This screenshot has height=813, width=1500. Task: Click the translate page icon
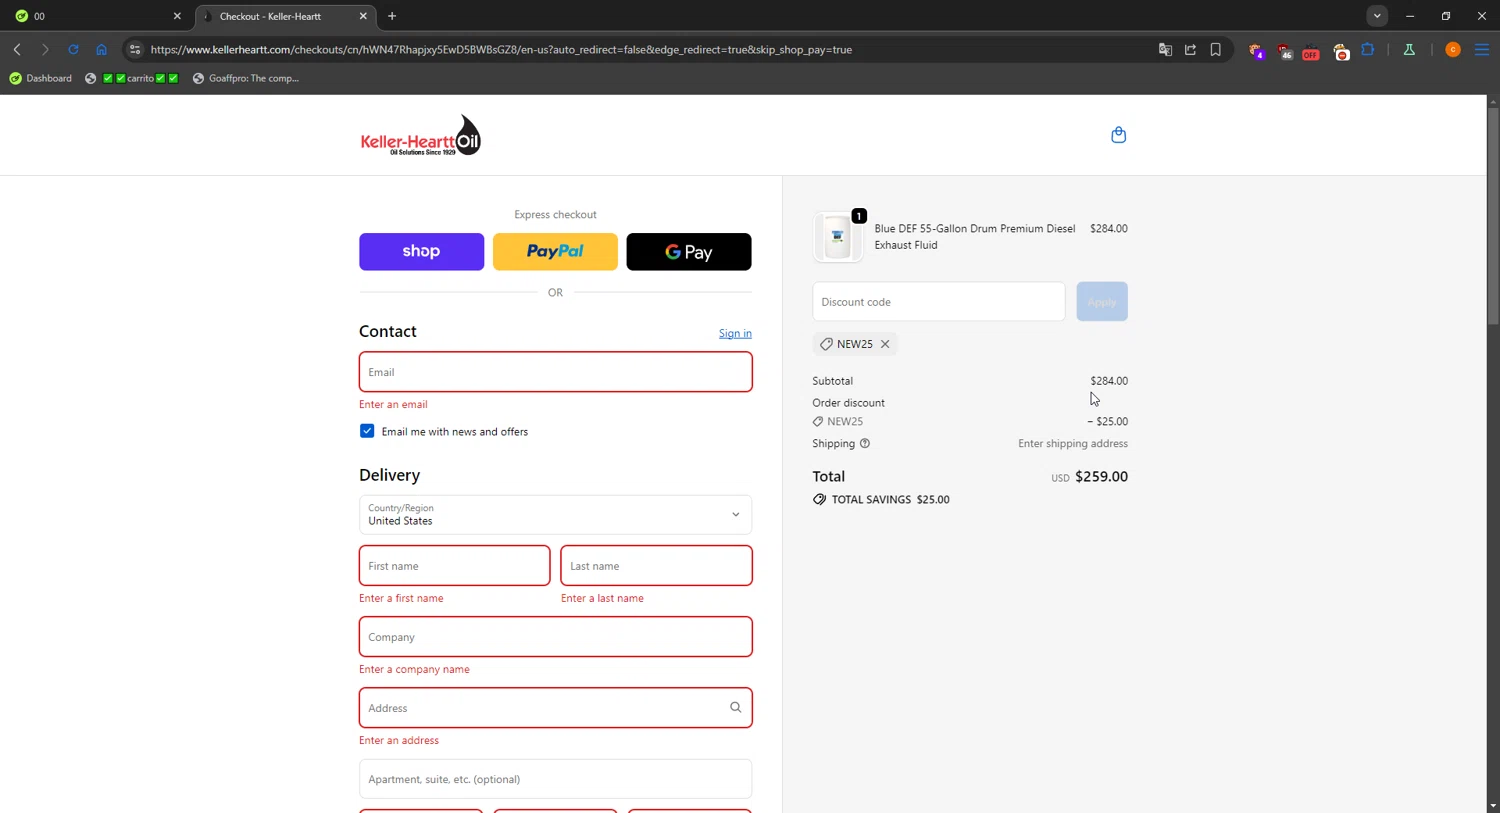click(1165, 49)
